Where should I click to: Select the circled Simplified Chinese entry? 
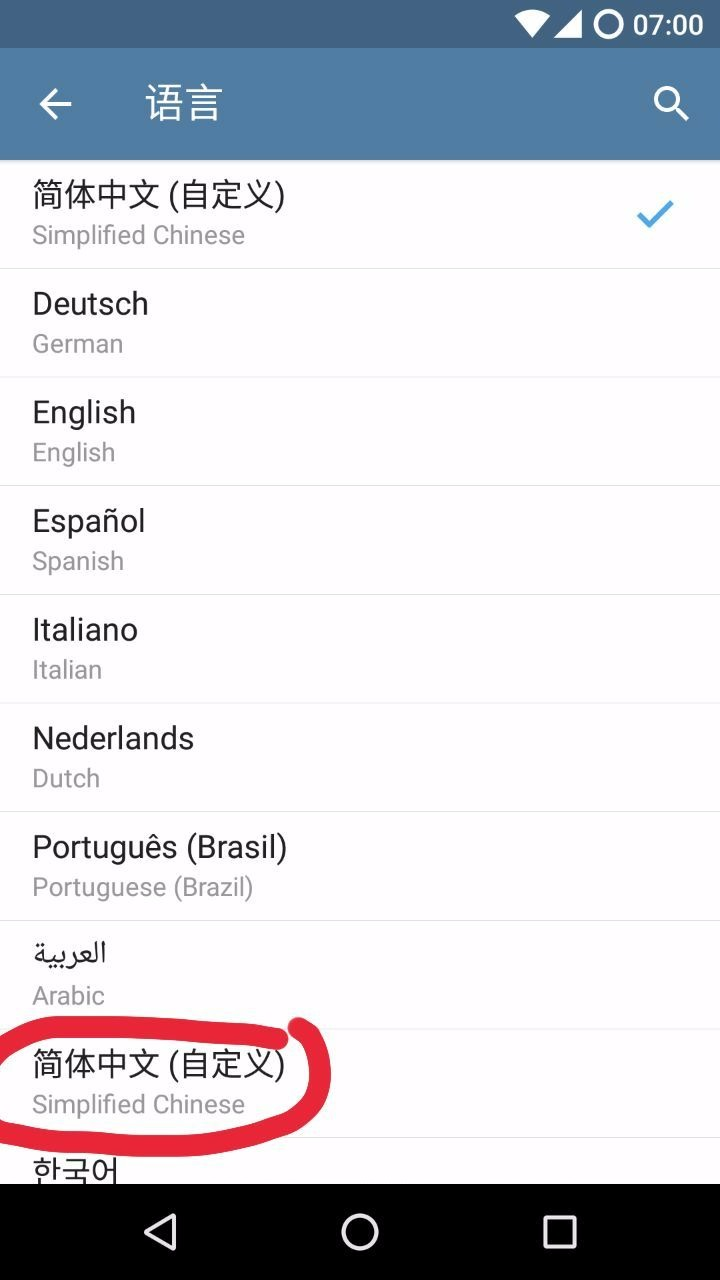[x=360, y=1083]
